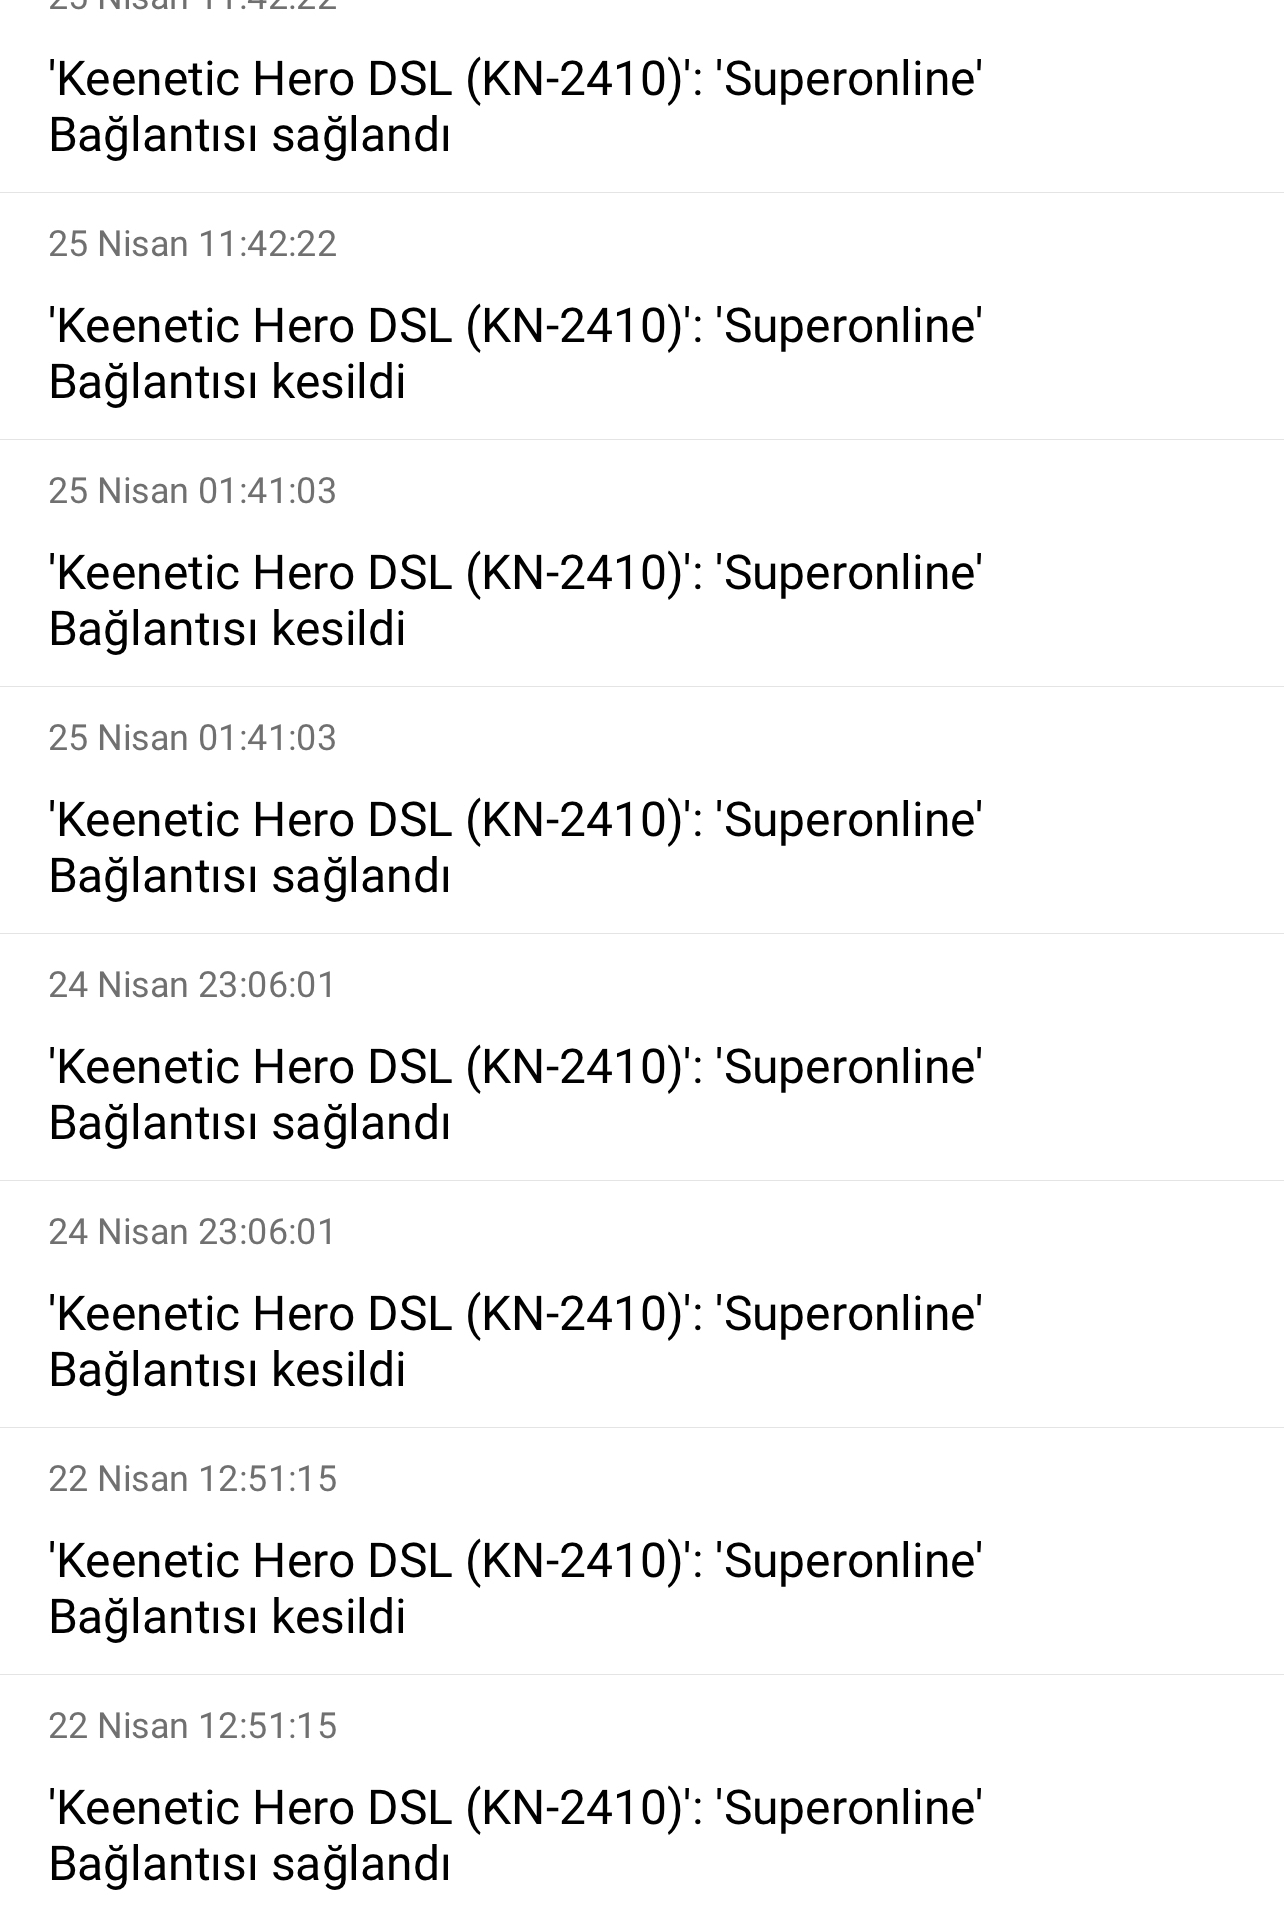
Task: Select the 25 Nisan 01:41:03 'Bağlantısı kesildi' entry
Action: (x=642, y=563)
